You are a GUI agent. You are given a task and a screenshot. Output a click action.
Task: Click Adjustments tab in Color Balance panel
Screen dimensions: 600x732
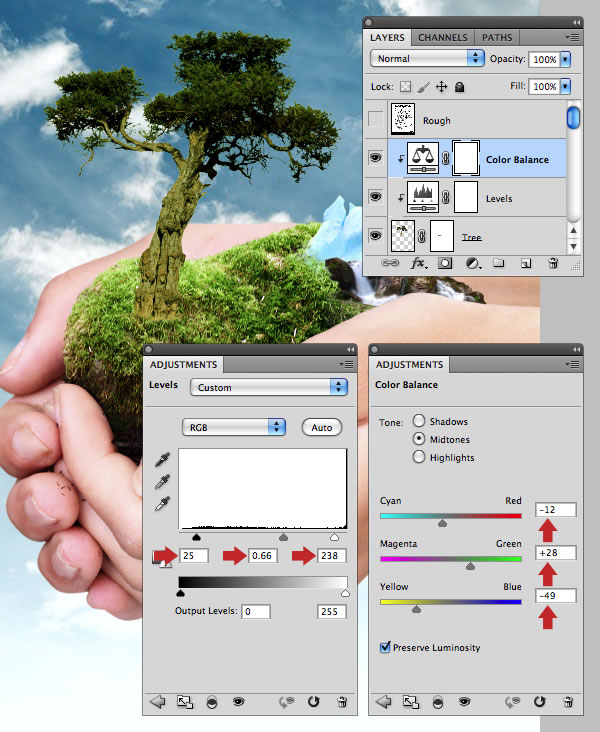(409, 365)
